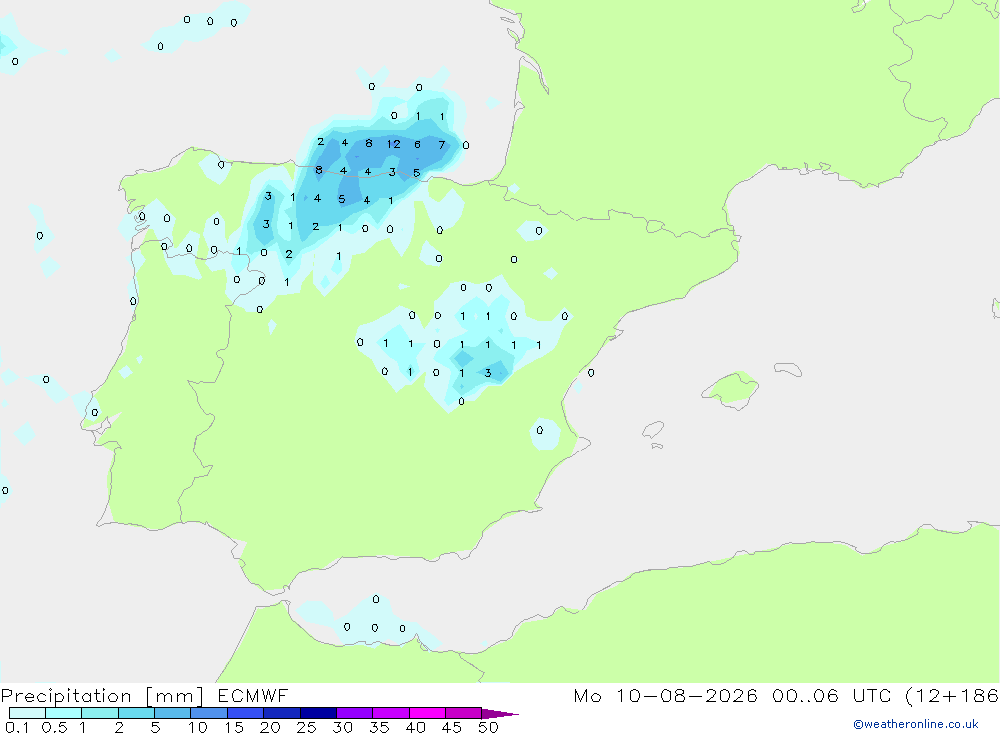Click the '45' legend scale label
This screenshot has width=1000, height=733.
452,727
